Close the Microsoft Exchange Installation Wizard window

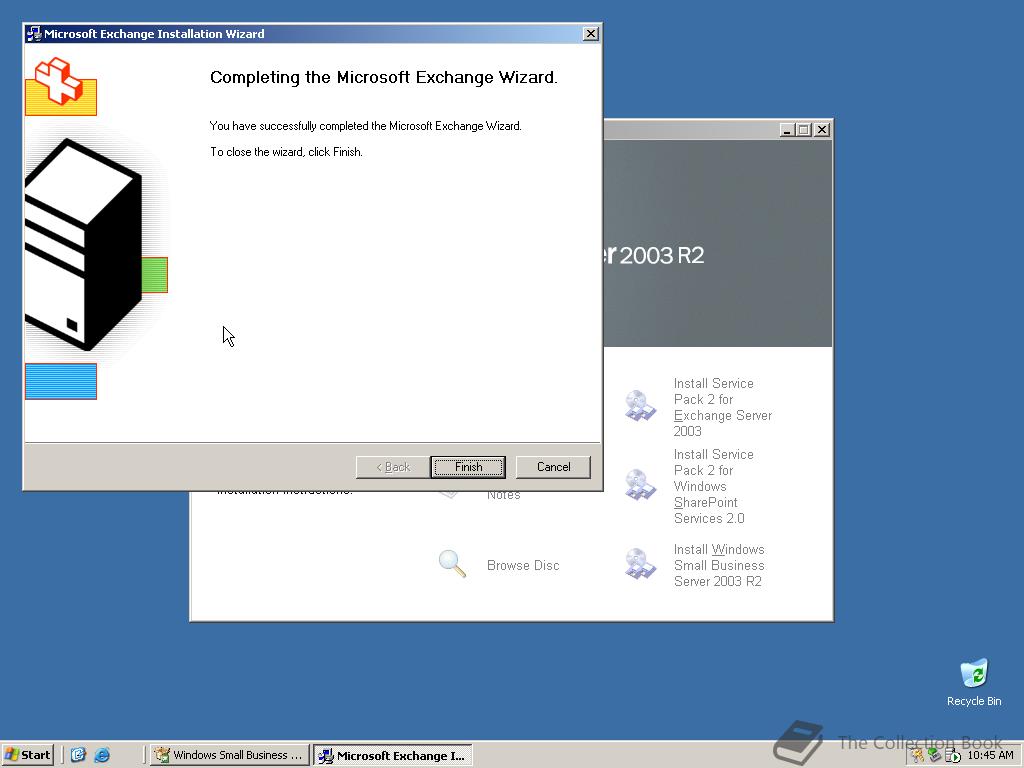tap(590, 34)
